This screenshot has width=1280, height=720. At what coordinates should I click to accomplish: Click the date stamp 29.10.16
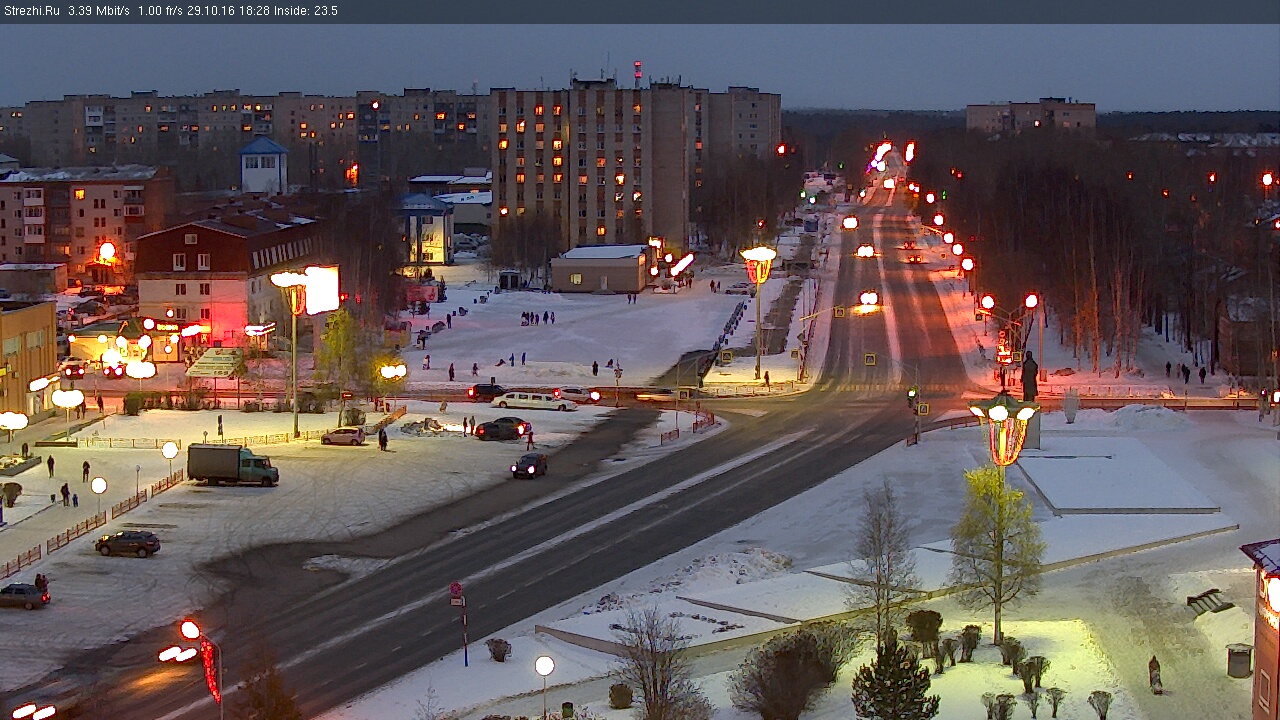click(209, 11)
